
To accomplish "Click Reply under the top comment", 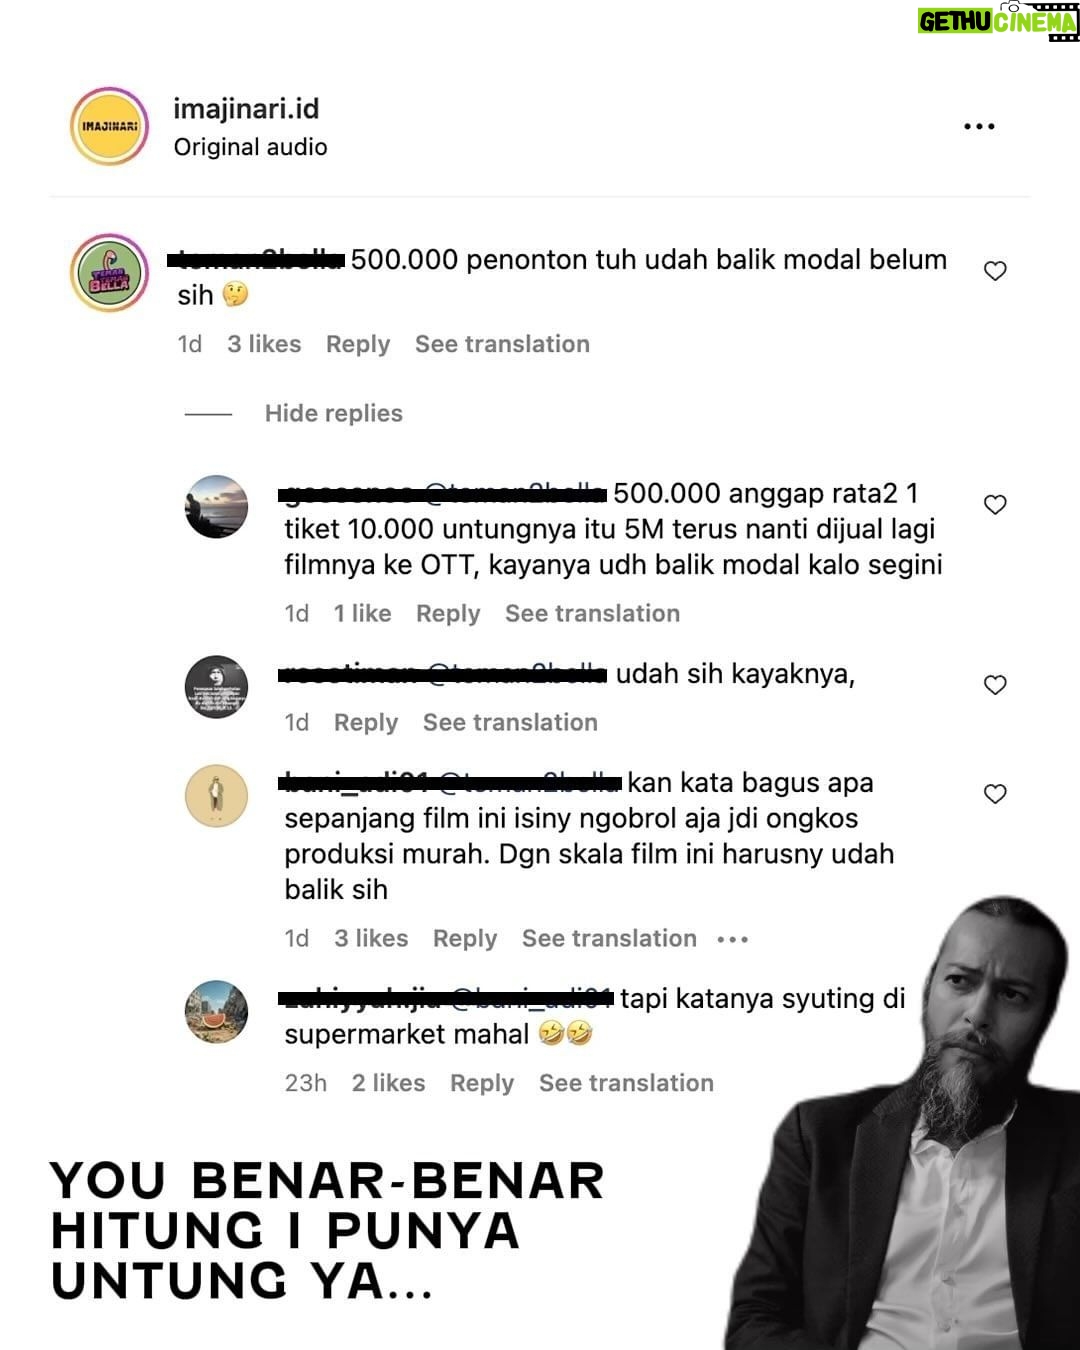I will tap(358, 344).
